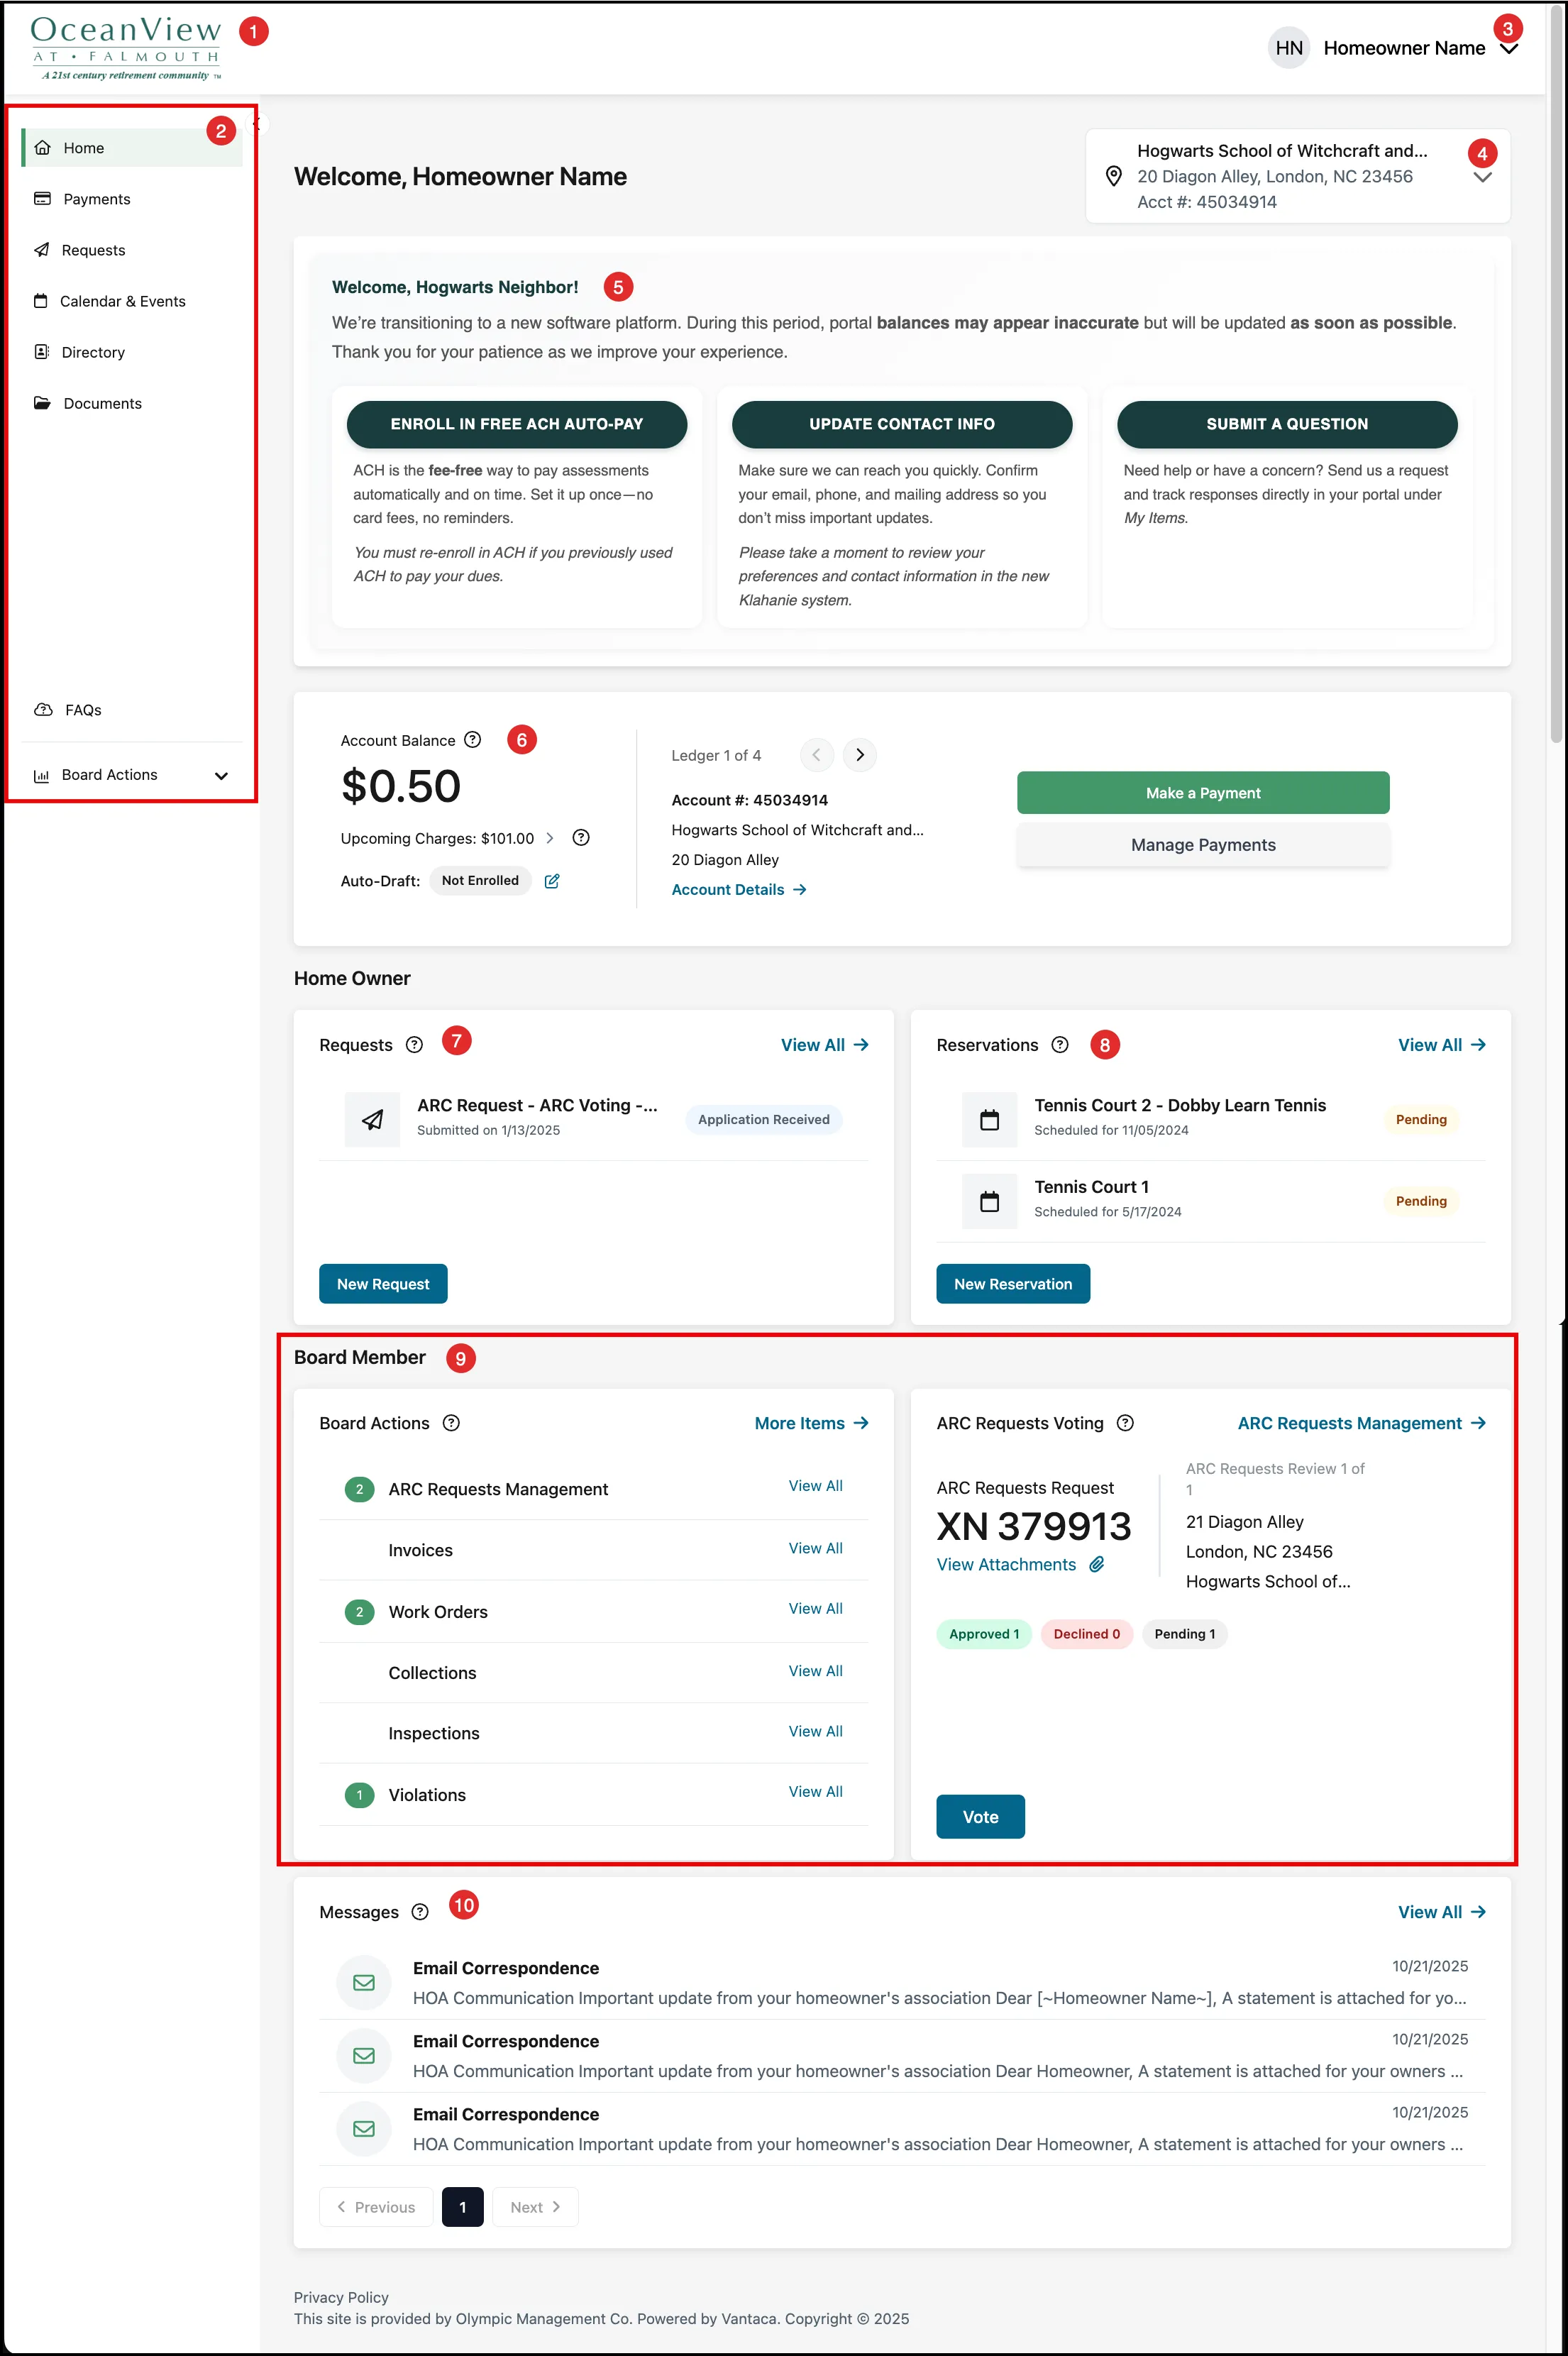Image resolution: width=1568 pixels, height=2356 pixels.
Task: Click the Board Actions card help icon
Action: coord(451,1423)
